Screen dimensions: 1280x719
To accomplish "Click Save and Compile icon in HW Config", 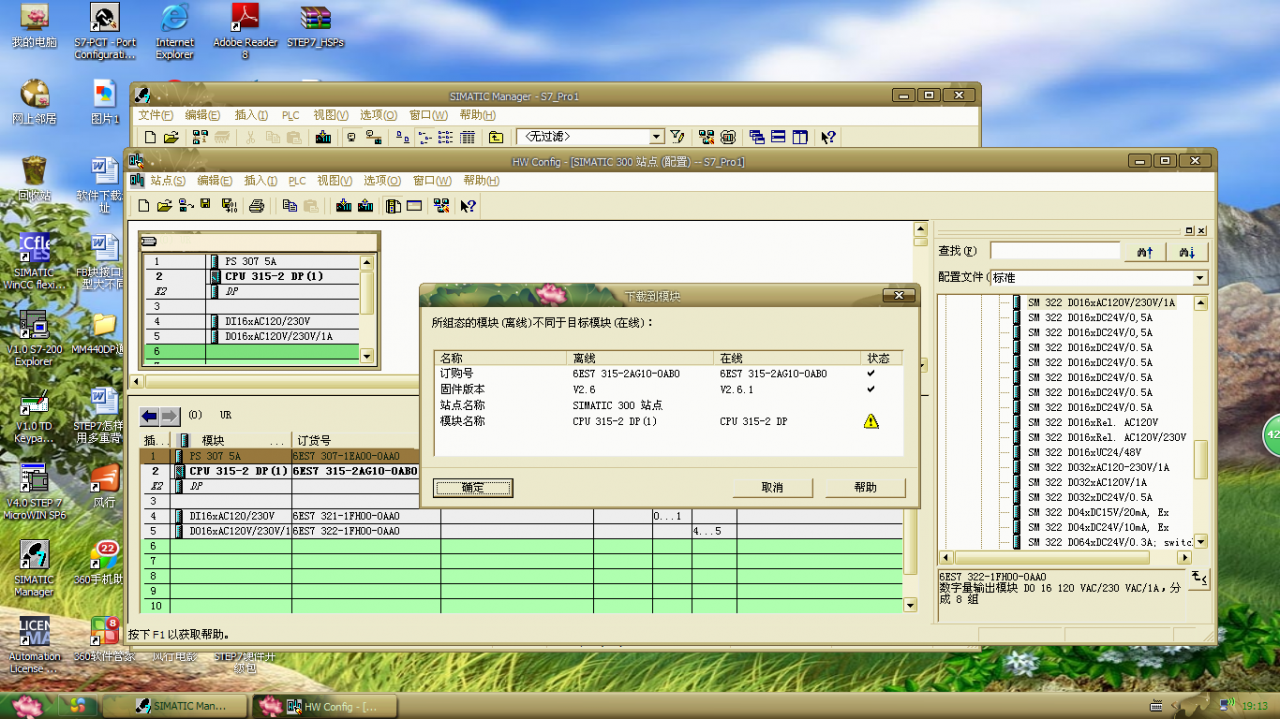I will tap(229, 206).
